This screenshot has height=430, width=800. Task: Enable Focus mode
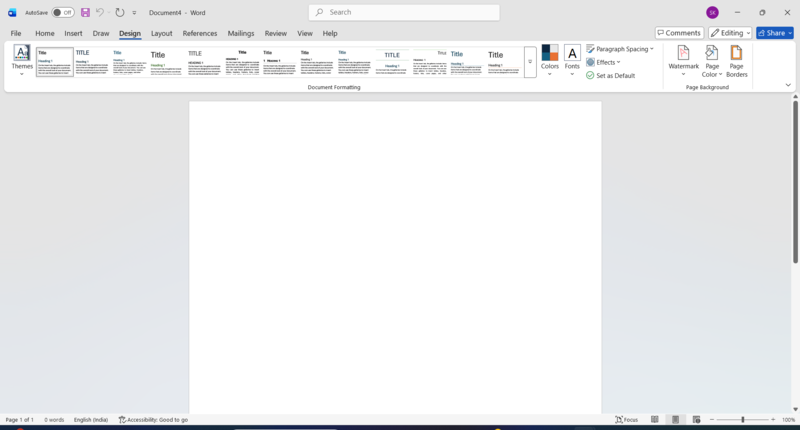click(627, 420)
